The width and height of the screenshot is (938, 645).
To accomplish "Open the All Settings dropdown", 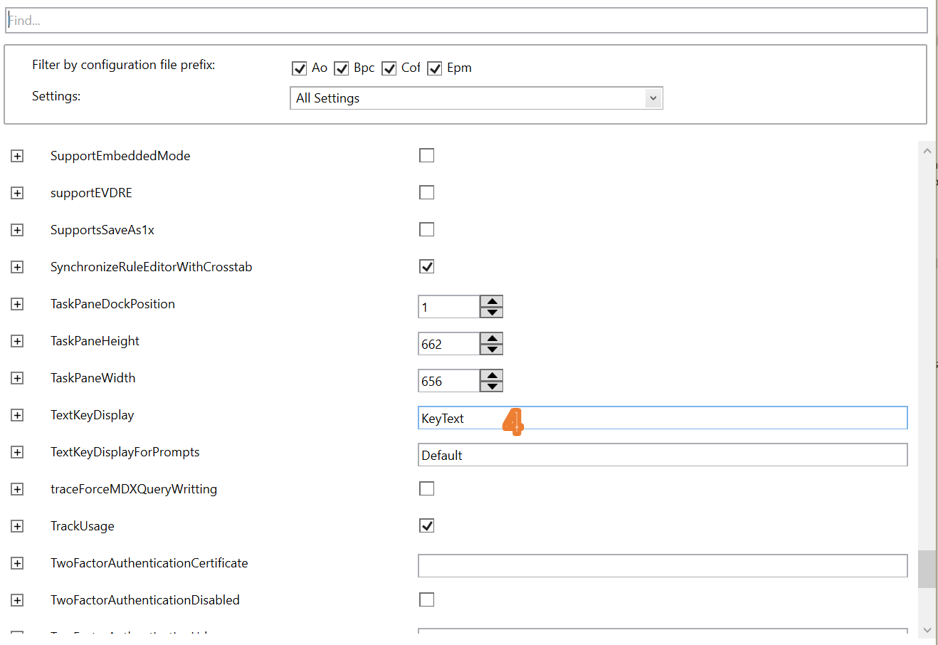I will 476,98.
